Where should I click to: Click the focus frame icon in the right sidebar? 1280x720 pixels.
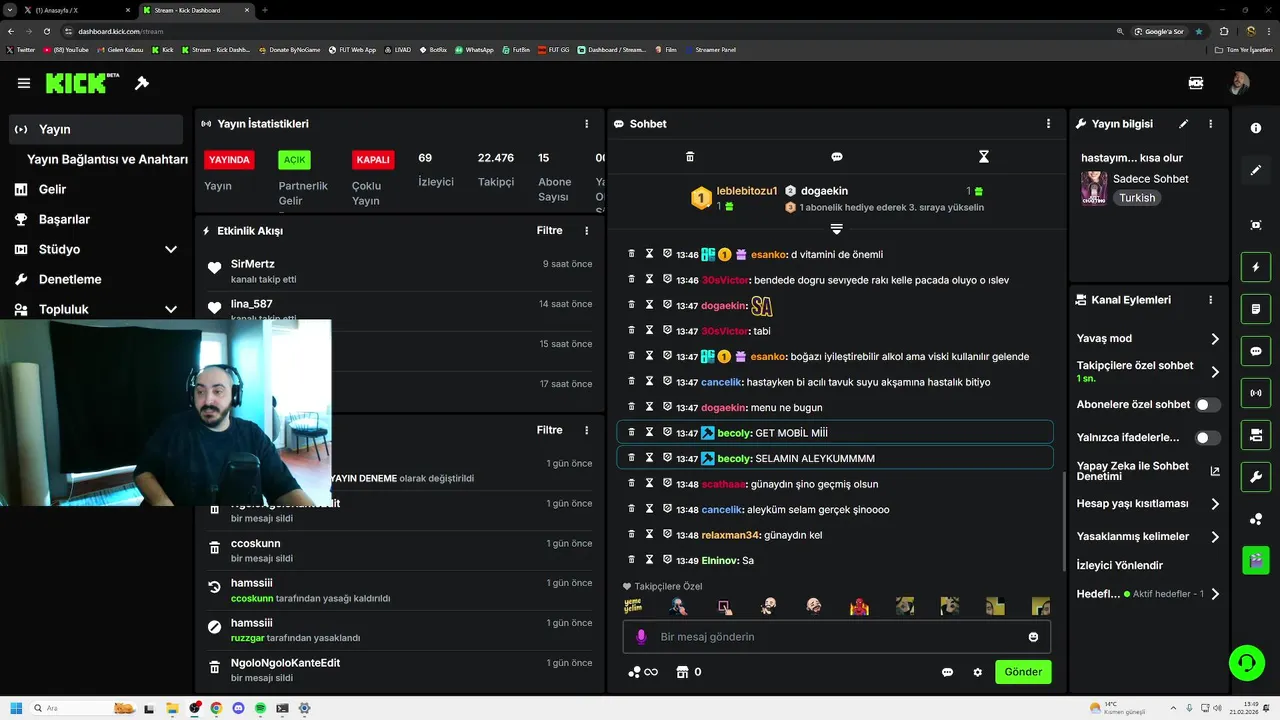[x=1256, y=225]
